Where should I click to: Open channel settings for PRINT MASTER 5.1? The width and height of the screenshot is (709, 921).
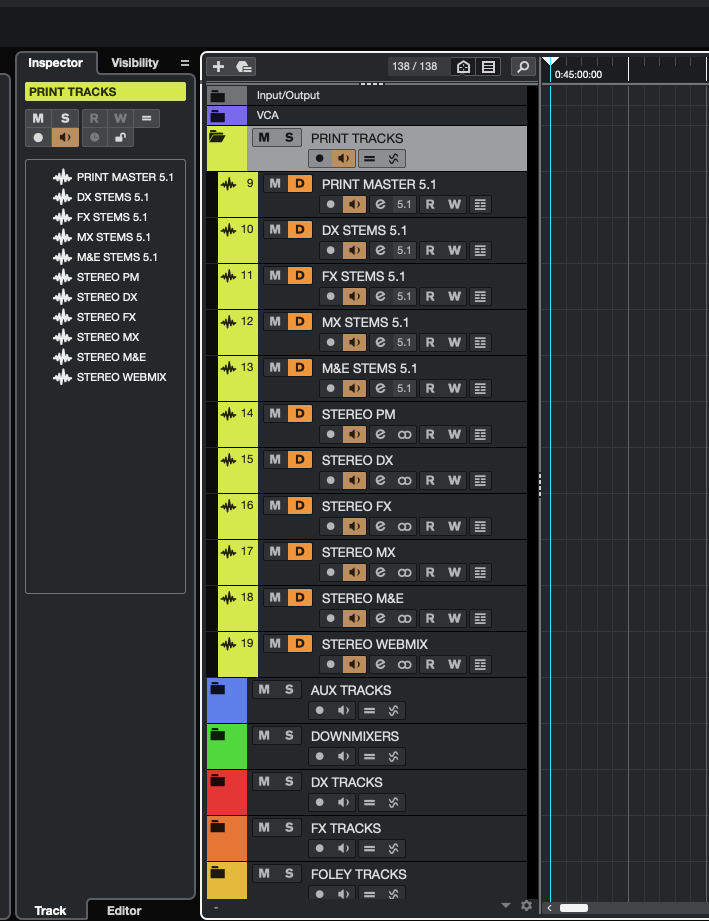[x=380, y=204]
